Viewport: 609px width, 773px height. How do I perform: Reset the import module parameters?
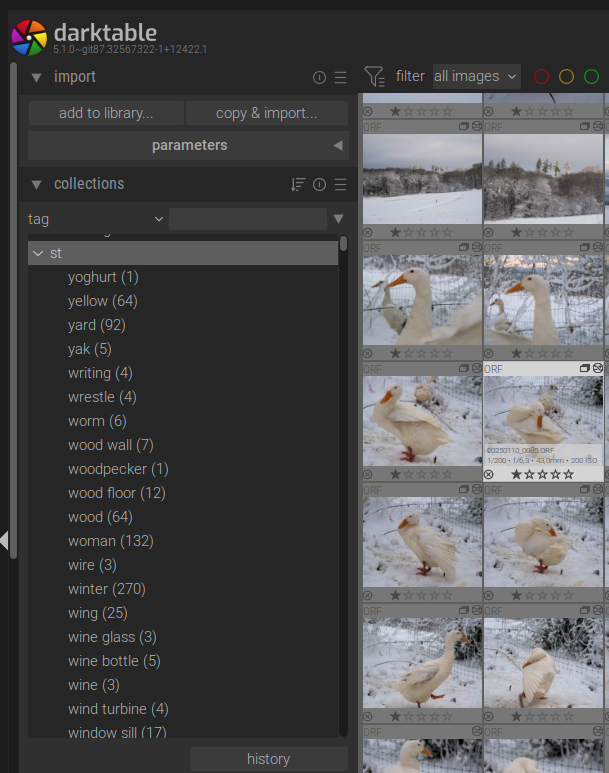coord(320,77)
